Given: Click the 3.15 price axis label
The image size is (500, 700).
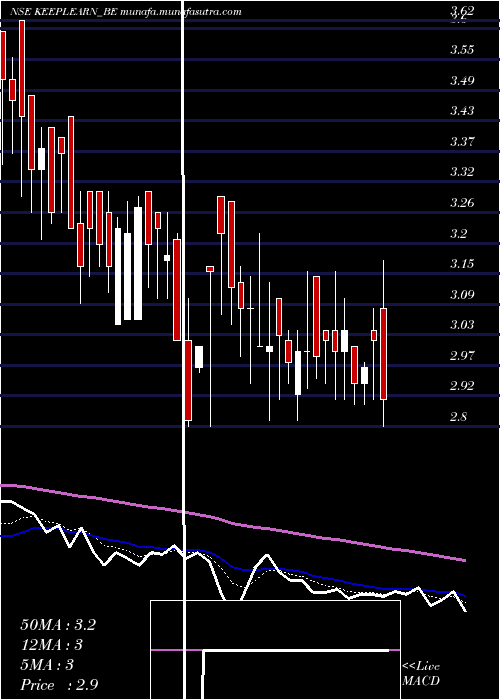Looking at the screenshot, I should pos(462,264).
